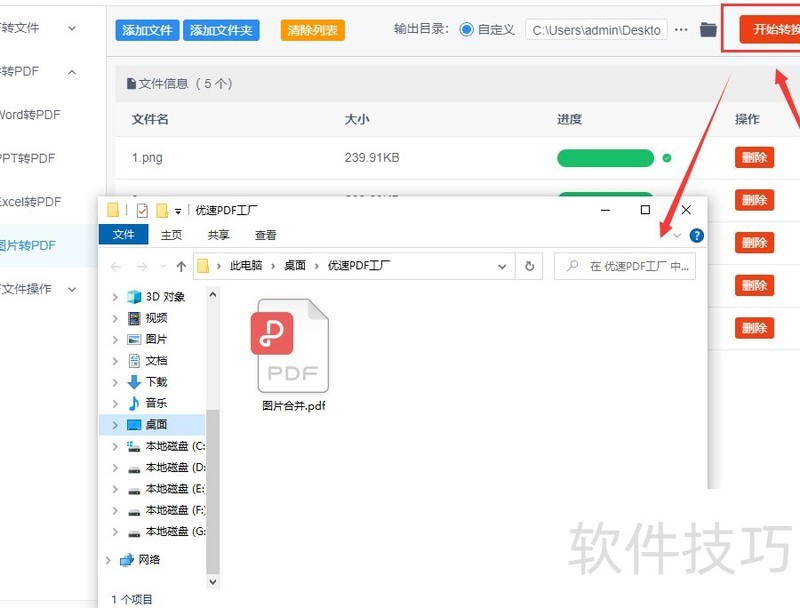This screenshot has width=800, height=608.
Task: Open recent locations dropdown next to forward arrow
Action: click(163, 266)
